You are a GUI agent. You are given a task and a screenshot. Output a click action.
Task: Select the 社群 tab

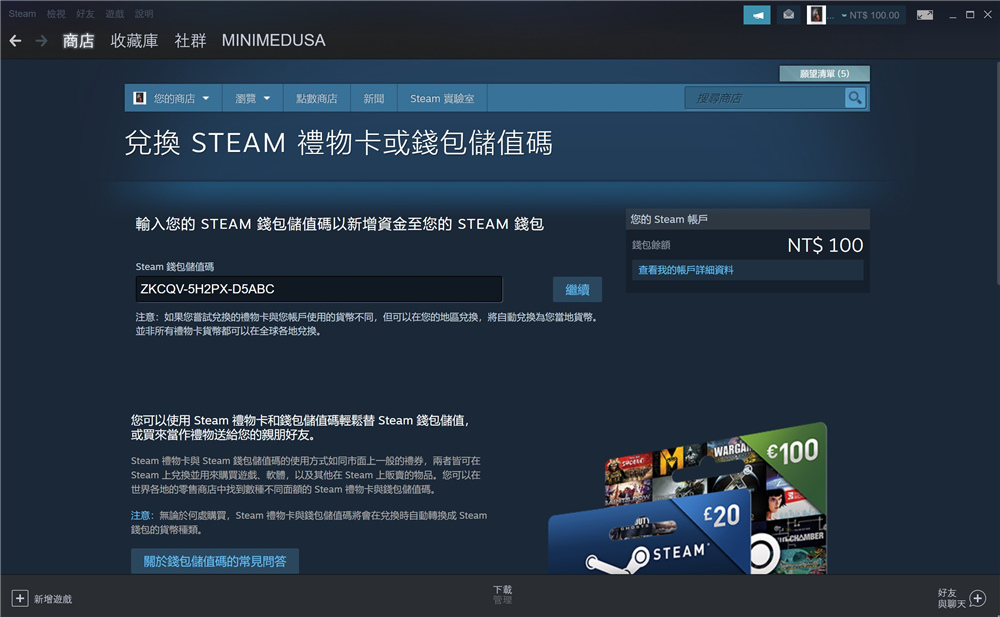(x=190, y=41)
